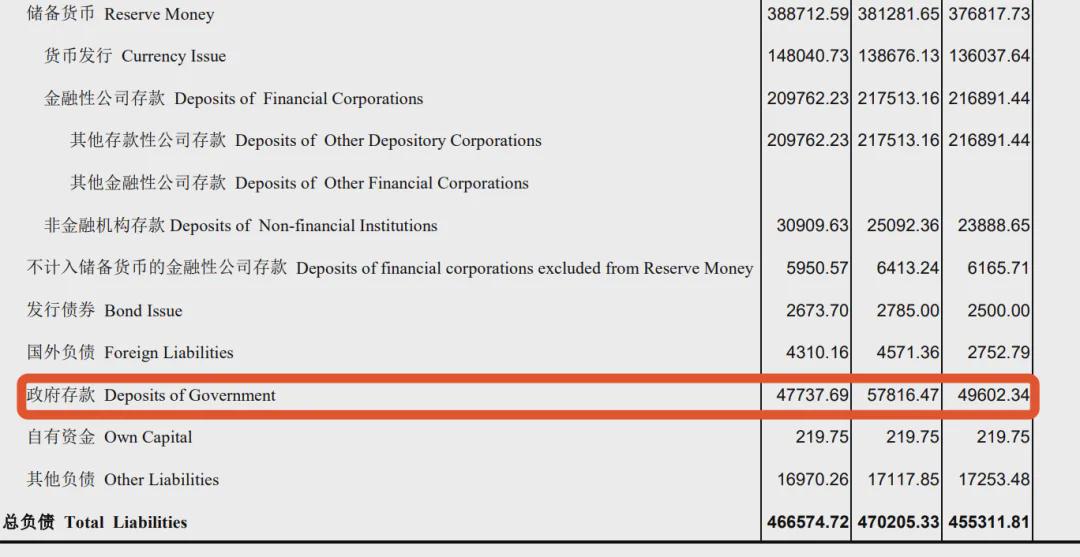Click the Reserve Money row label
This screenshot has width=1080, height=557.
[x=121, y=14]
